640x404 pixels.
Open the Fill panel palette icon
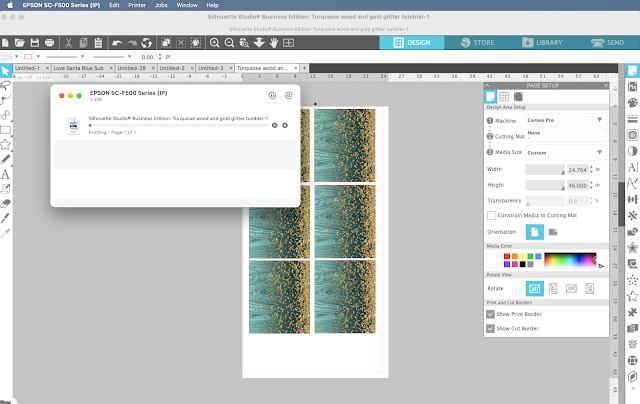coord(632,102)
